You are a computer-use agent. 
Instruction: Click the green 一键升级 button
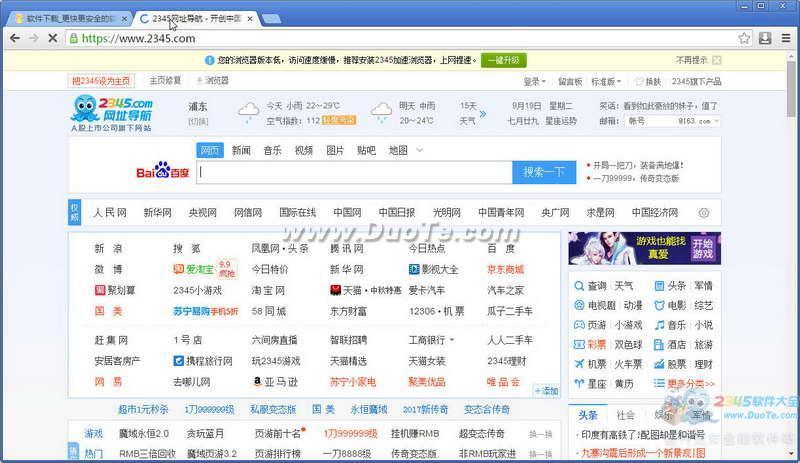click(x=503, y=60)
